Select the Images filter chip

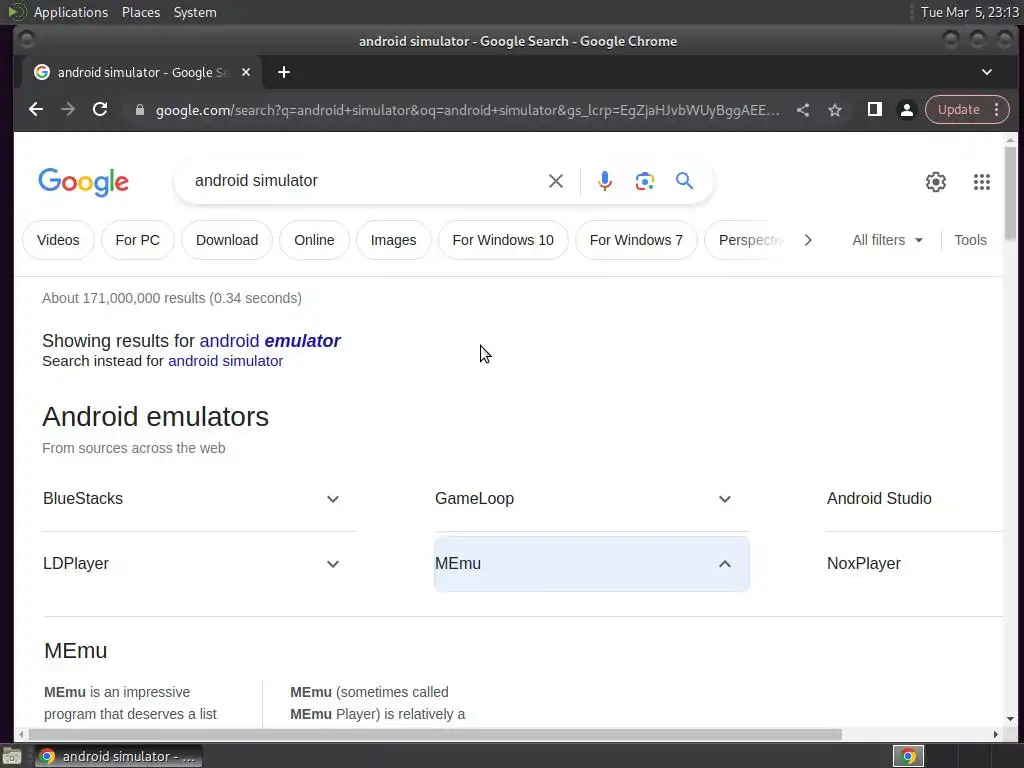click(x=393, y=240)
